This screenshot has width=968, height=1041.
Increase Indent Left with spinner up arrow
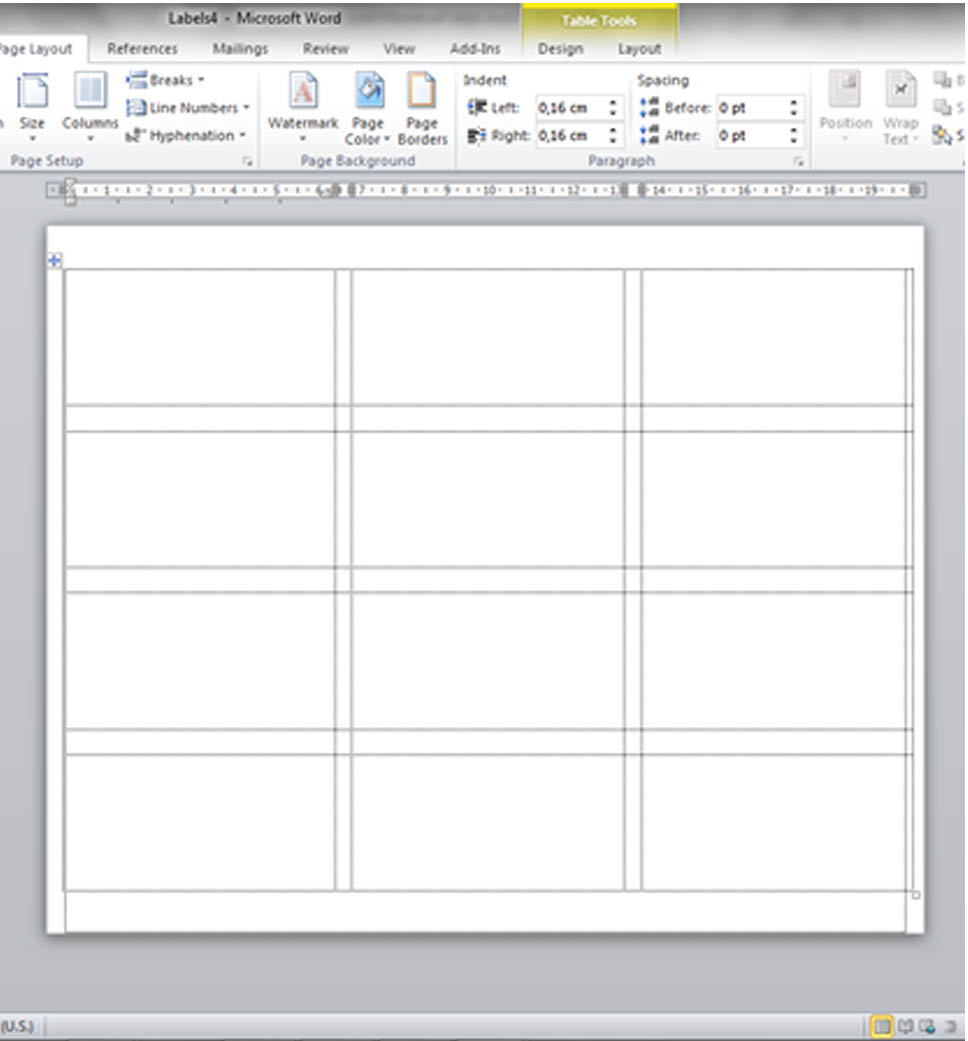(613, 102)
